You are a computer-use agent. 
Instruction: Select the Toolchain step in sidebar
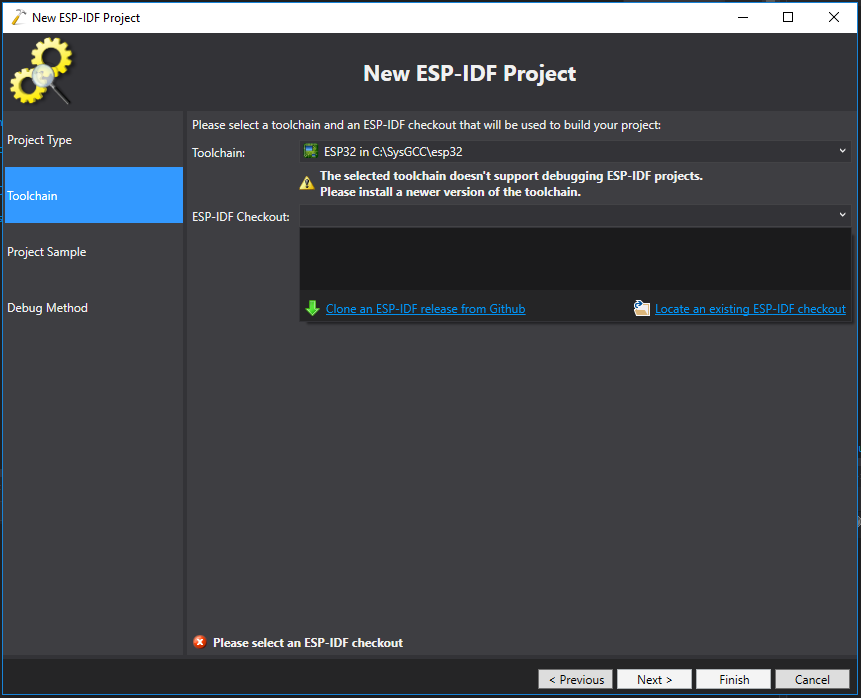click(x=93, y=195)
